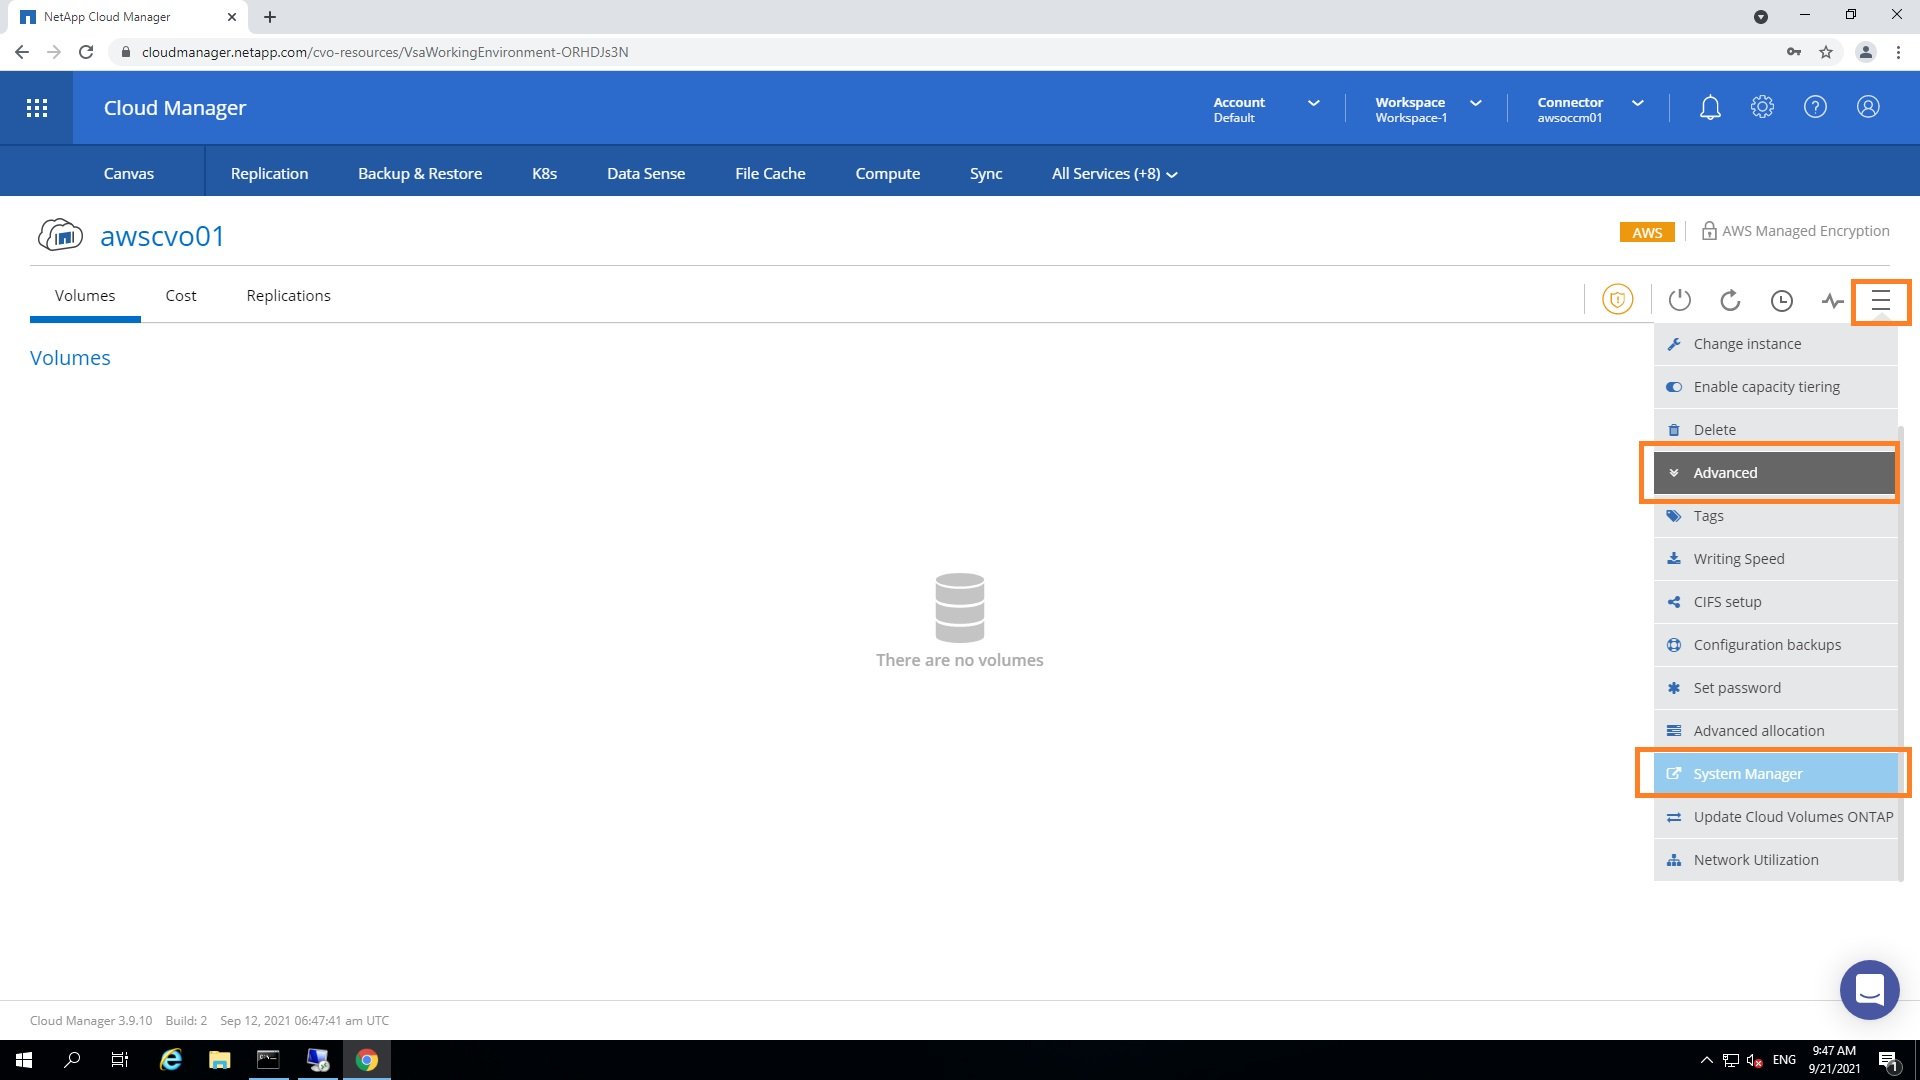Click the power off icon

(x=1679, y=300)
